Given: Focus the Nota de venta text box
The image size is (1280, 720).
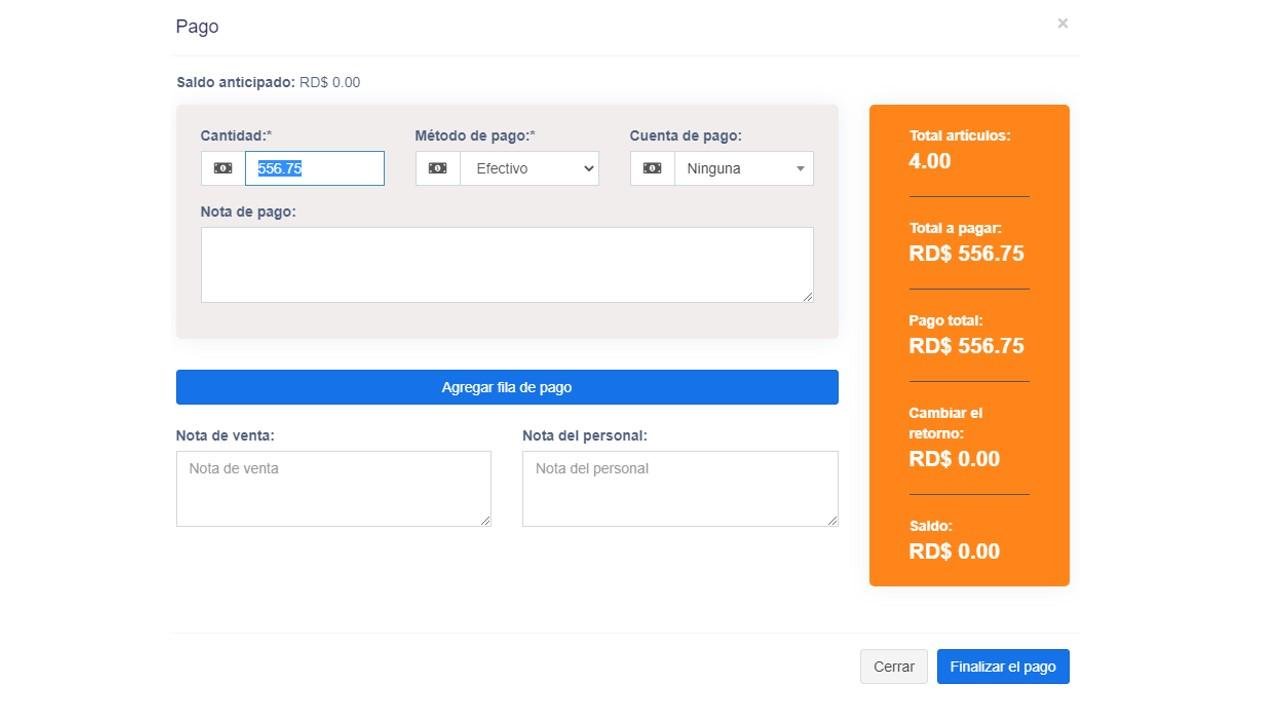Looking at the screenshot, I should point(333,488).
